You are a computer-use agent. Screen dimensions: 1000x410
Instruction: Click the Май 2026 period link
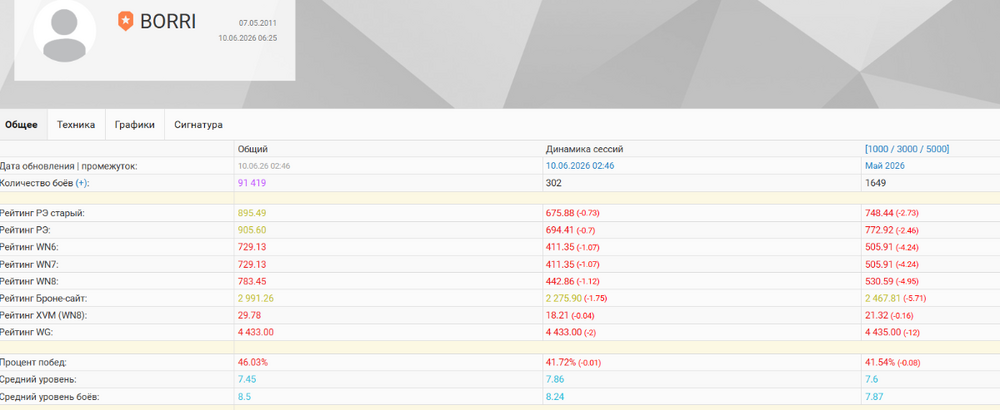(x=885, y=166)
